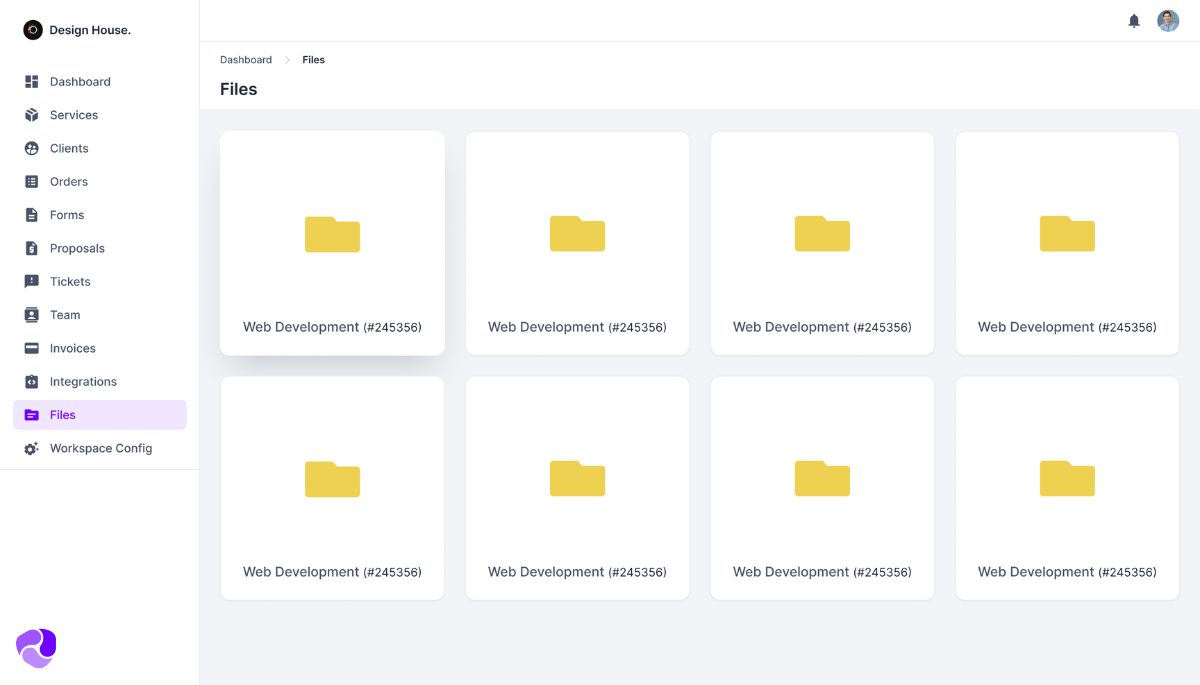Viewport: 1200px width, 685px height.
Task: Open the first Web Development folder
Action: click(x=332, y=242)
